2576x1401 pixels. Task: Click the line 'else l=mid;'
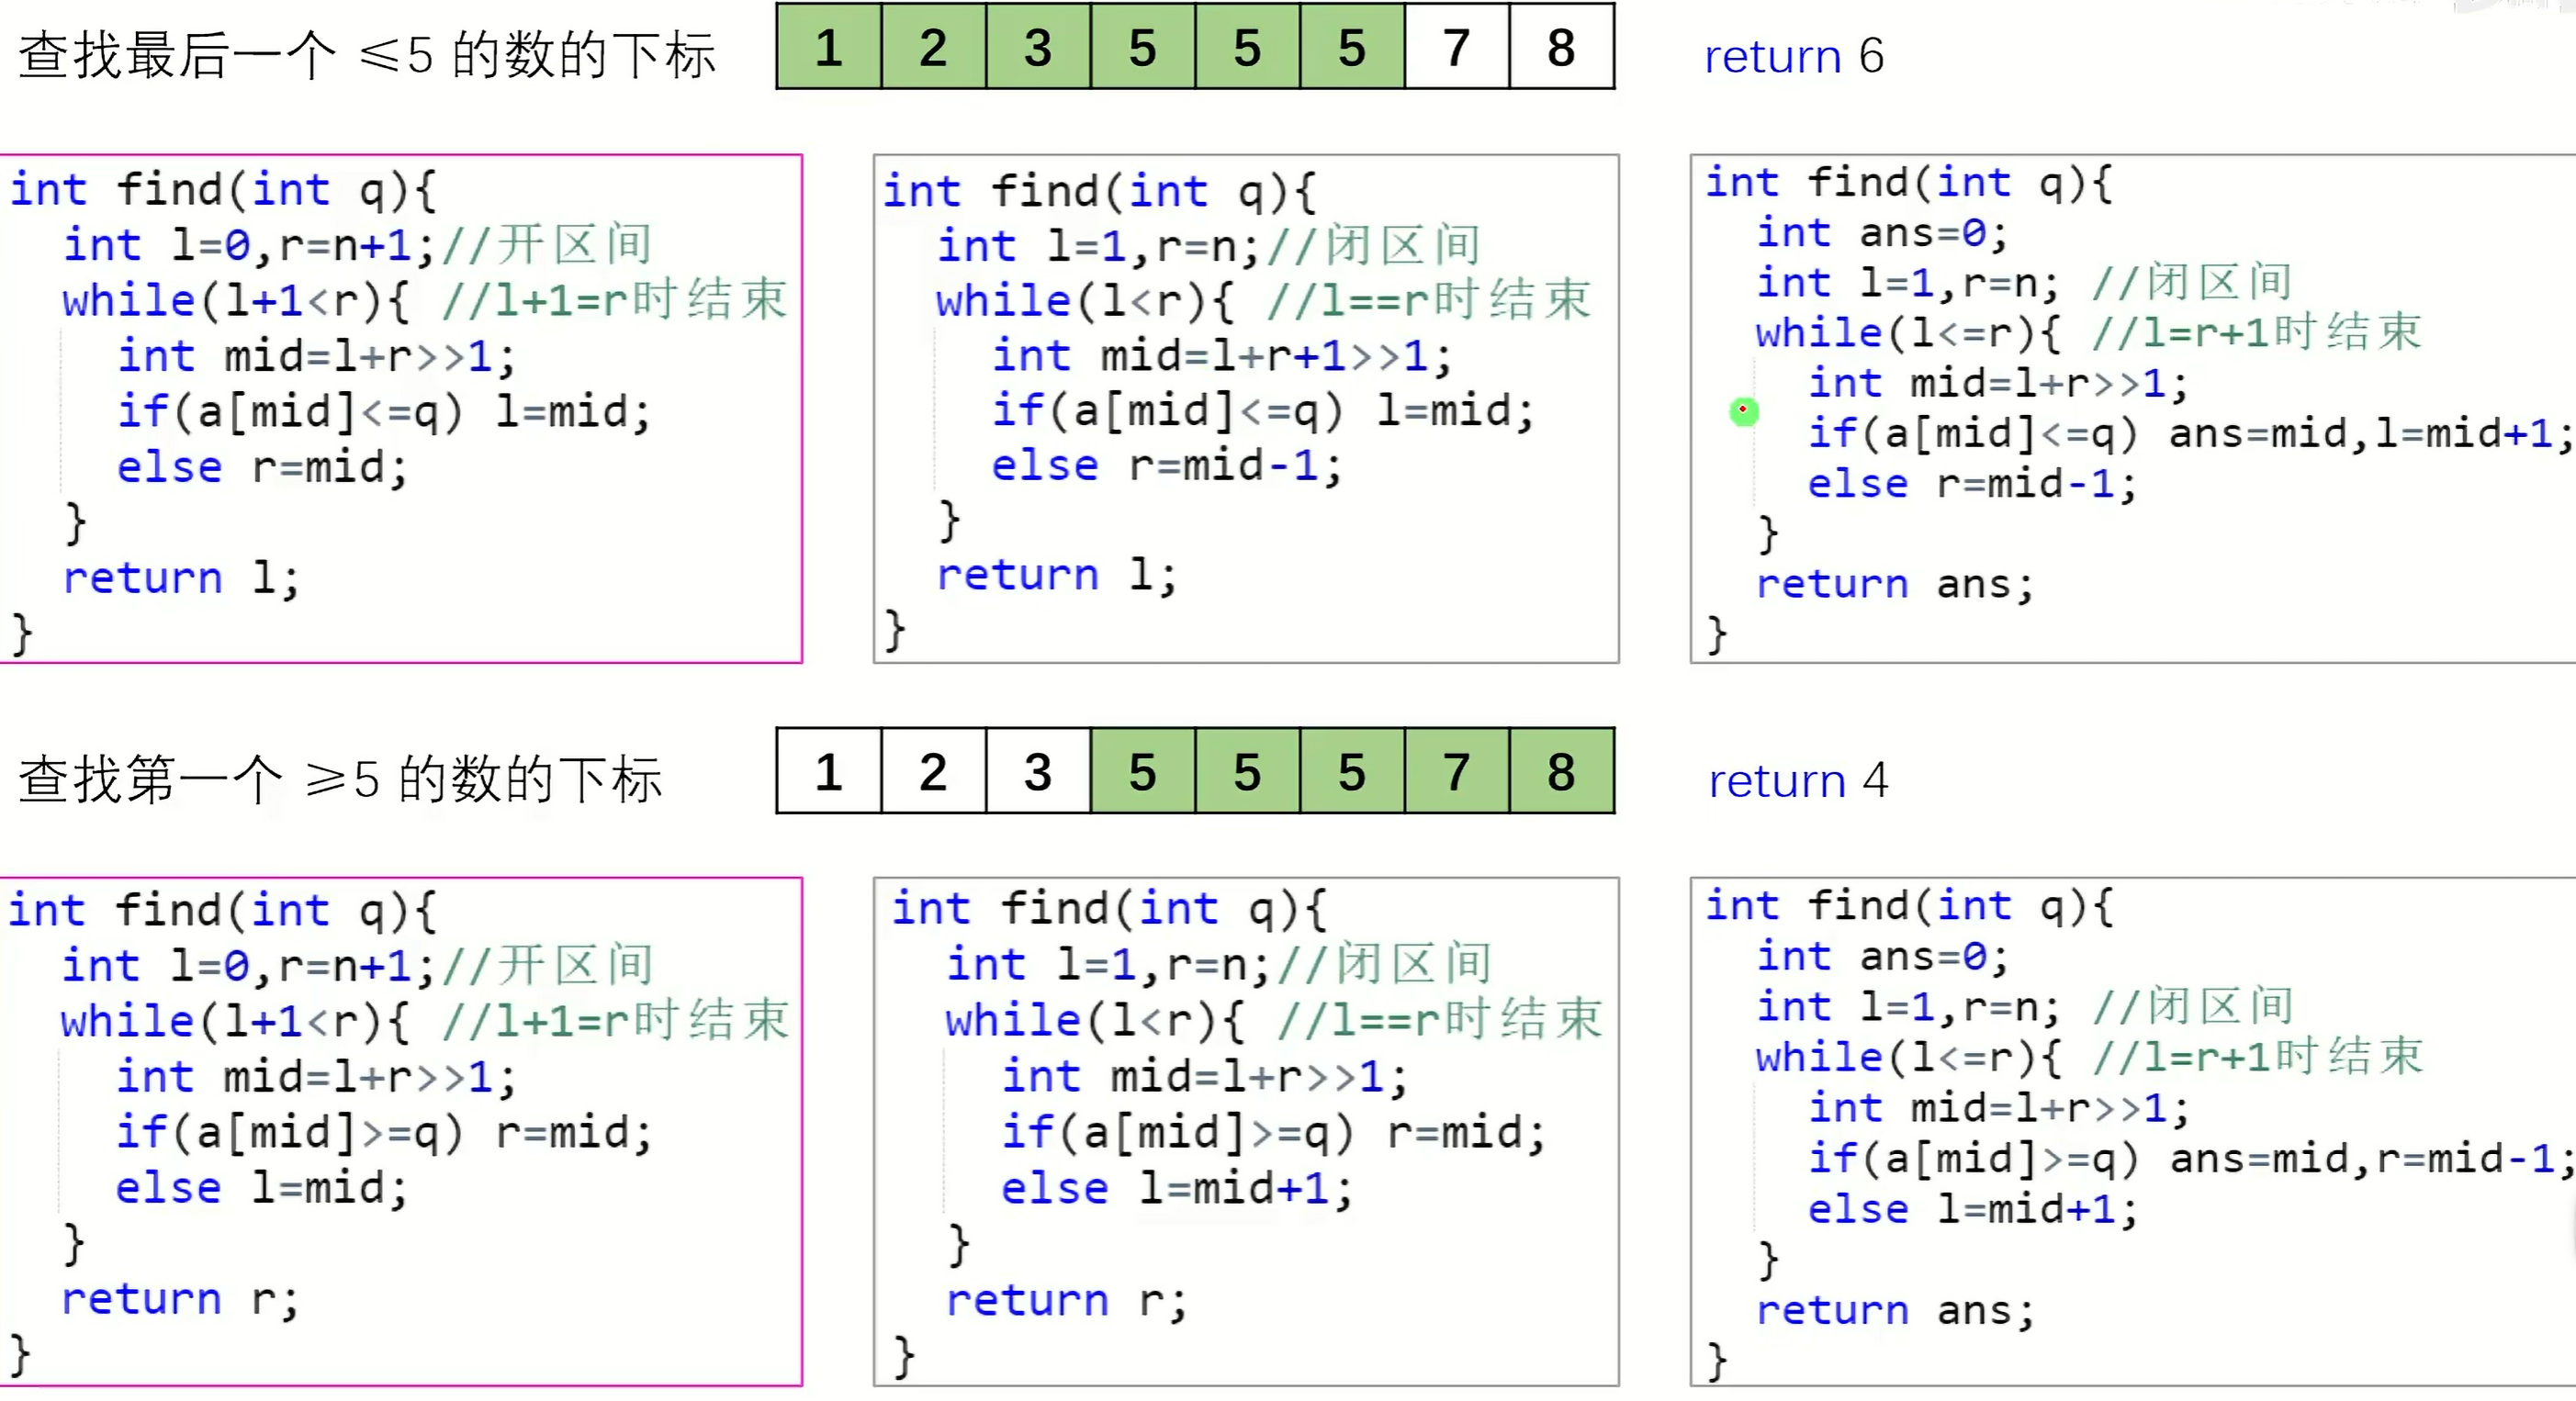point(261,1188)
